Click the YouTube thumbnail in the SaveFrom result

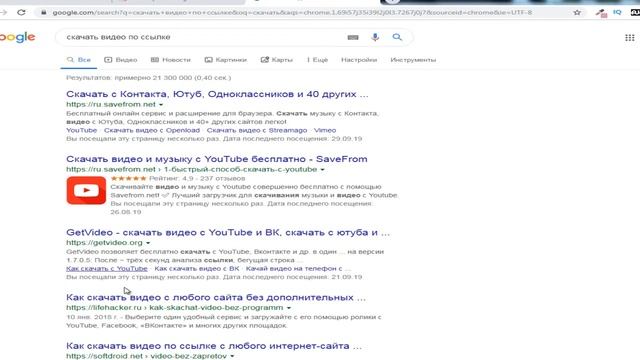point(86,190)
